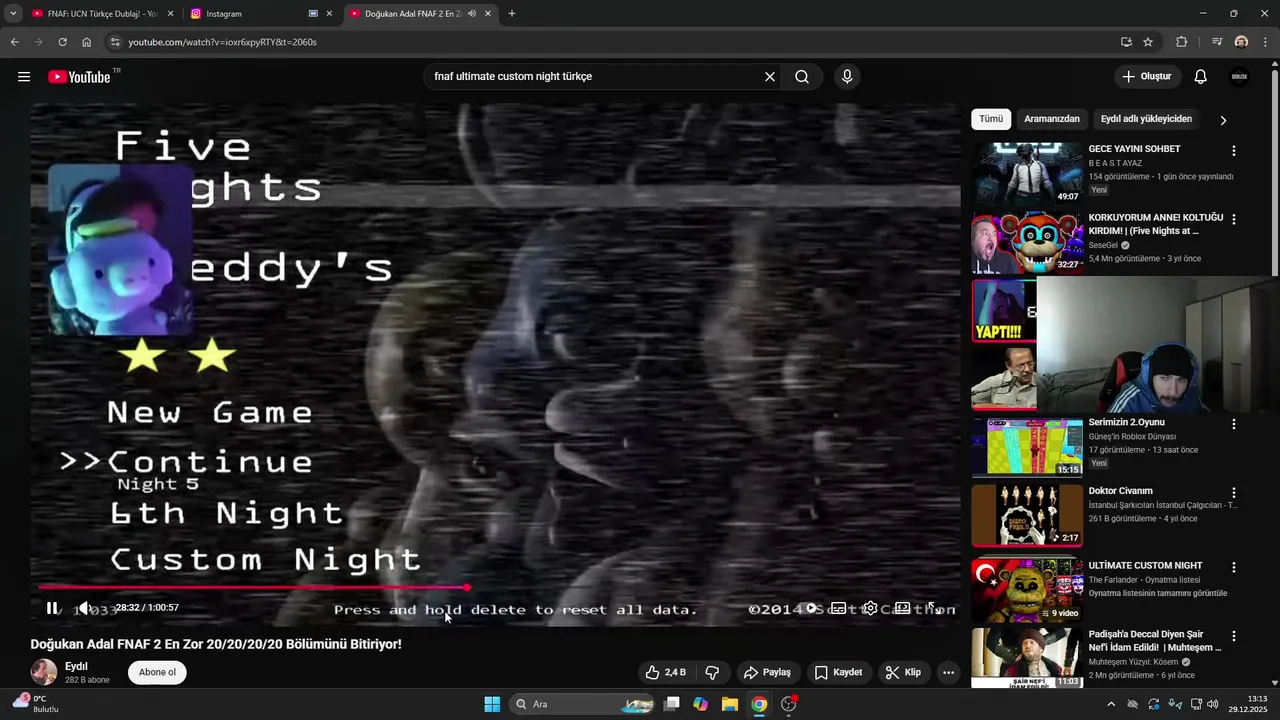This screenshot has height=720, width=1280.
Task: Click the taskbar Ara search box
Action: pos(583,704)
